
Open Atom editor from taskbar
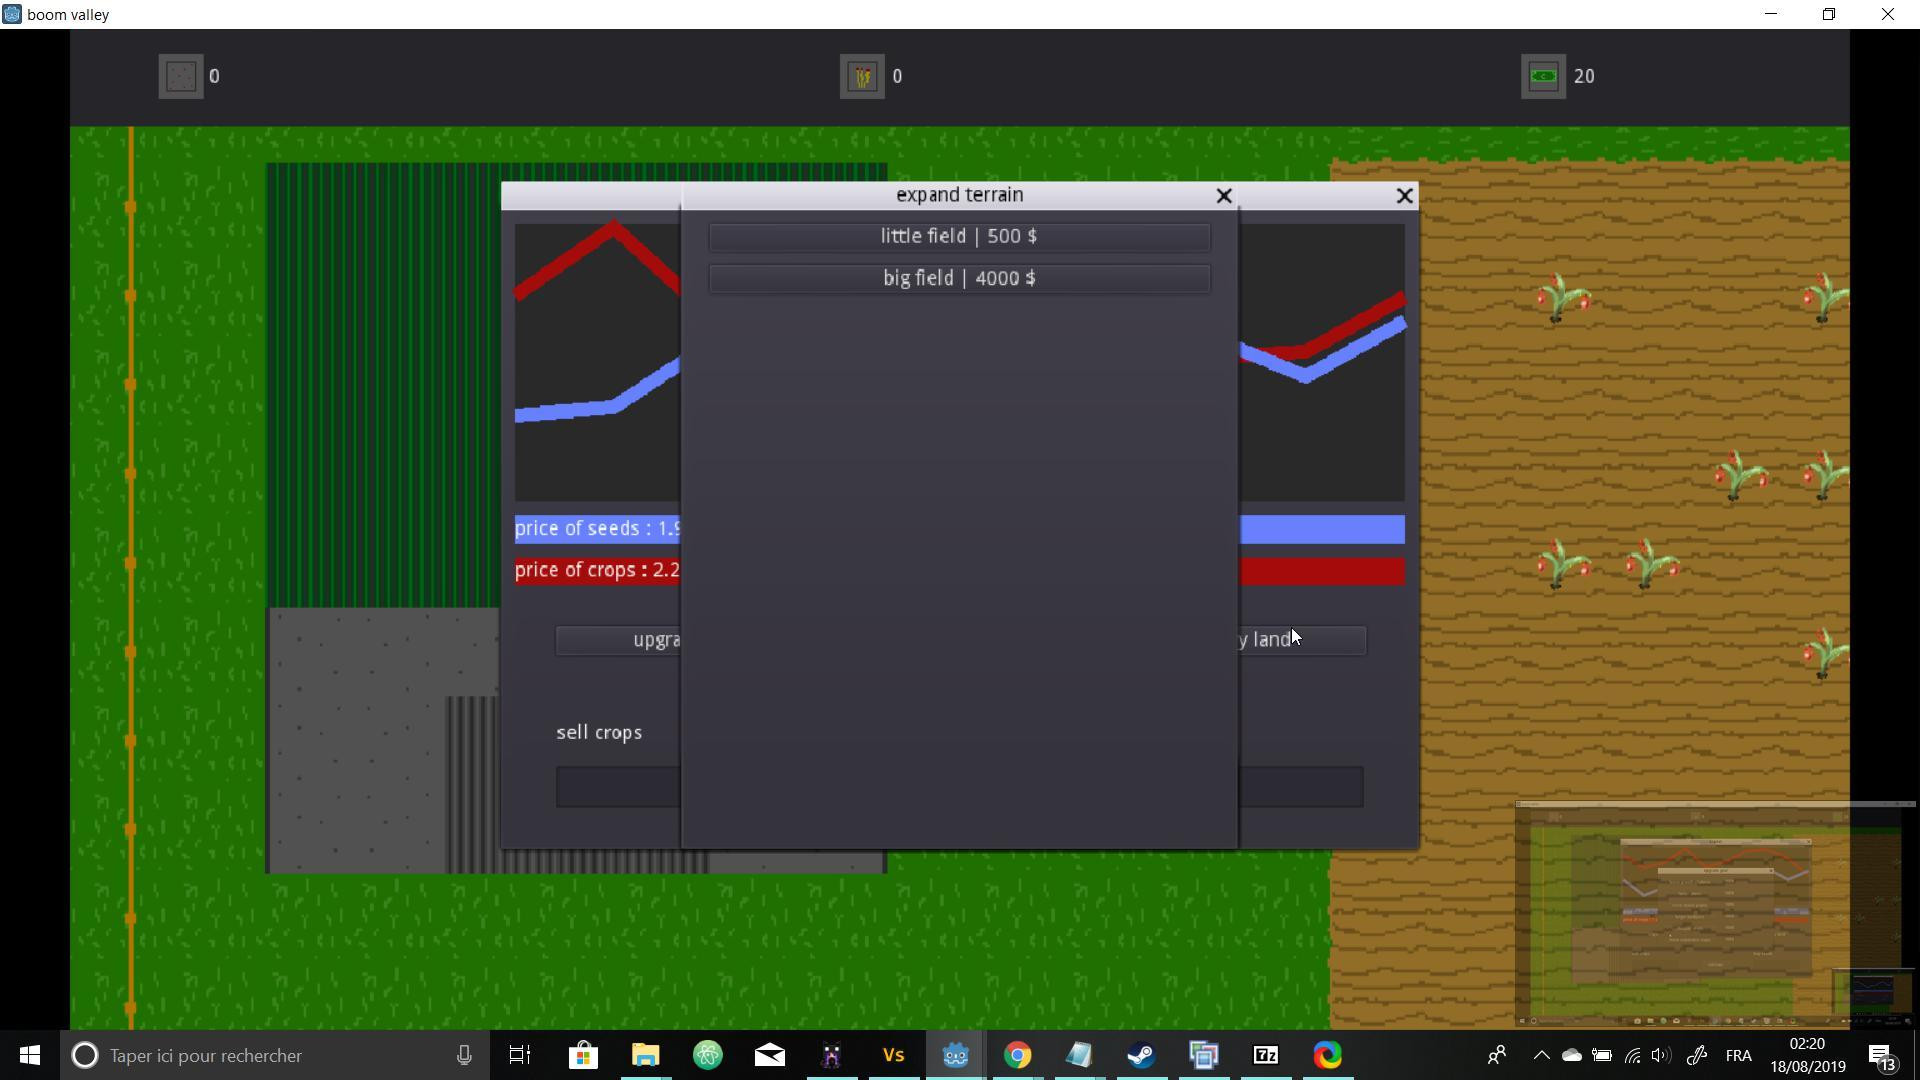coord(707,1055)
